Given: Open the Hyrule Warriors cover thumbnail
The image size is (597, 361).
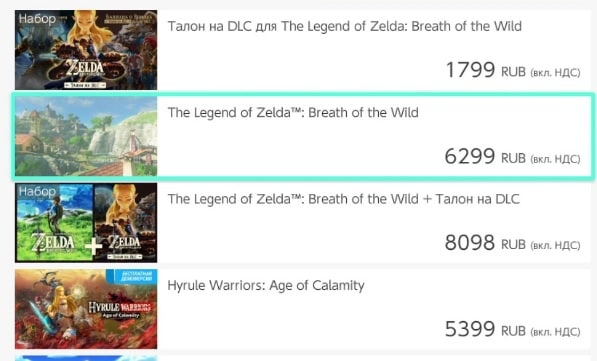Looking at the screenshot, I should click(x=86, y=309).
